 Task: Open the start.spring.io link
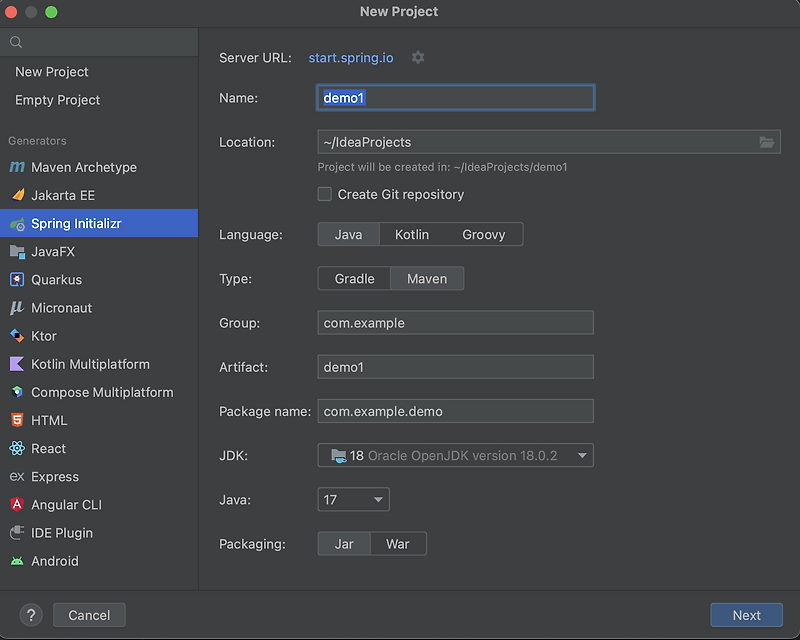351,58
